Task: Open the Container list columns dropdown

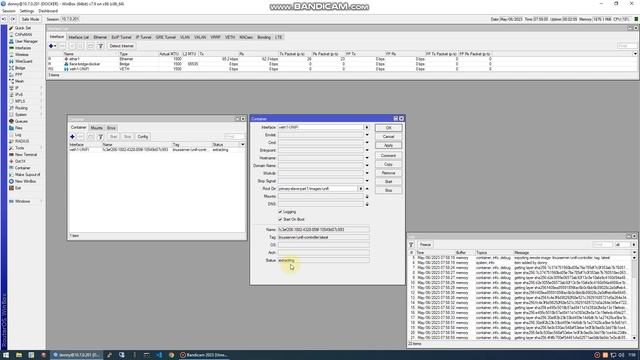Action: [242, 144]
